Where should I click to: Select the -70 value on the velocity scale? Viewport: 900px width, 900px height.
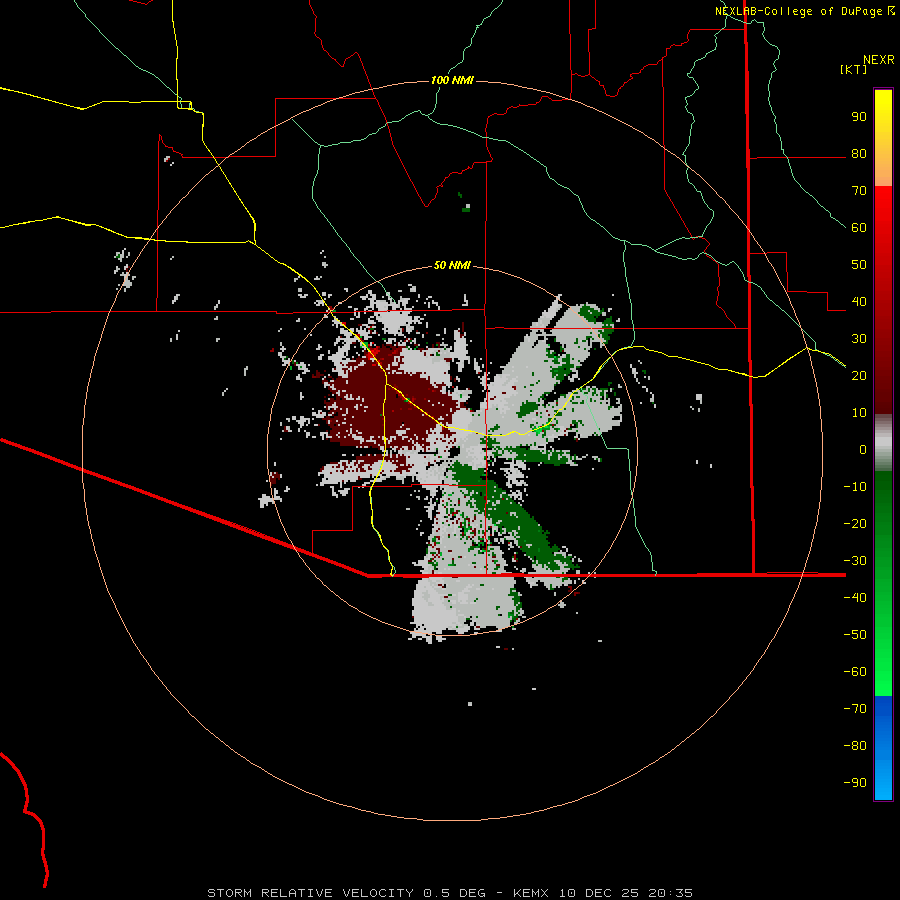coord(855,709)
